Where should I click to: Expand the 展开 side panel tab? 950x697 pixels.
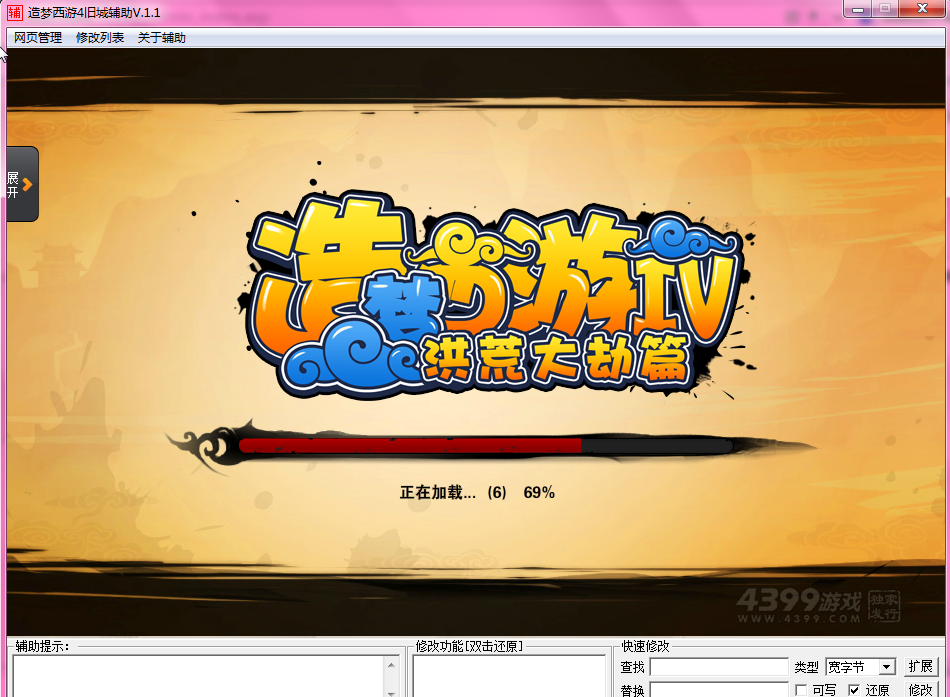click(22, 184)
